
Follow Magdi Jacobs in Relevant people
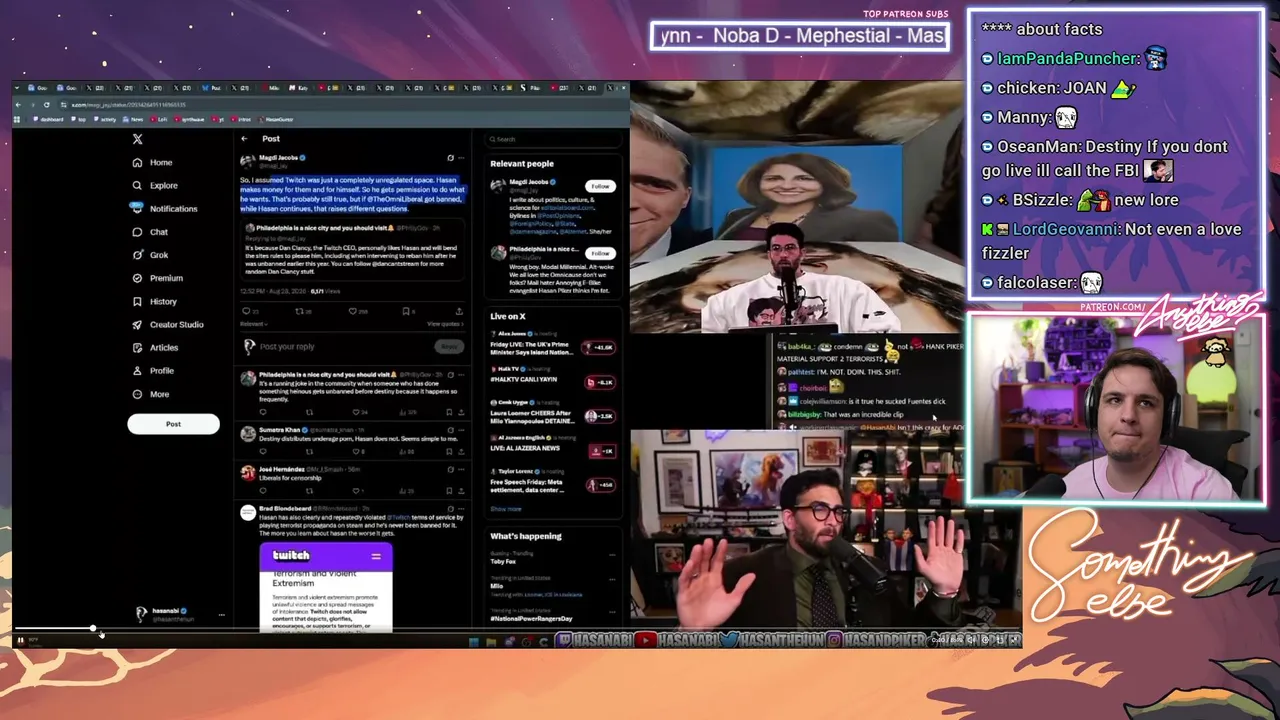click(600, 186)
